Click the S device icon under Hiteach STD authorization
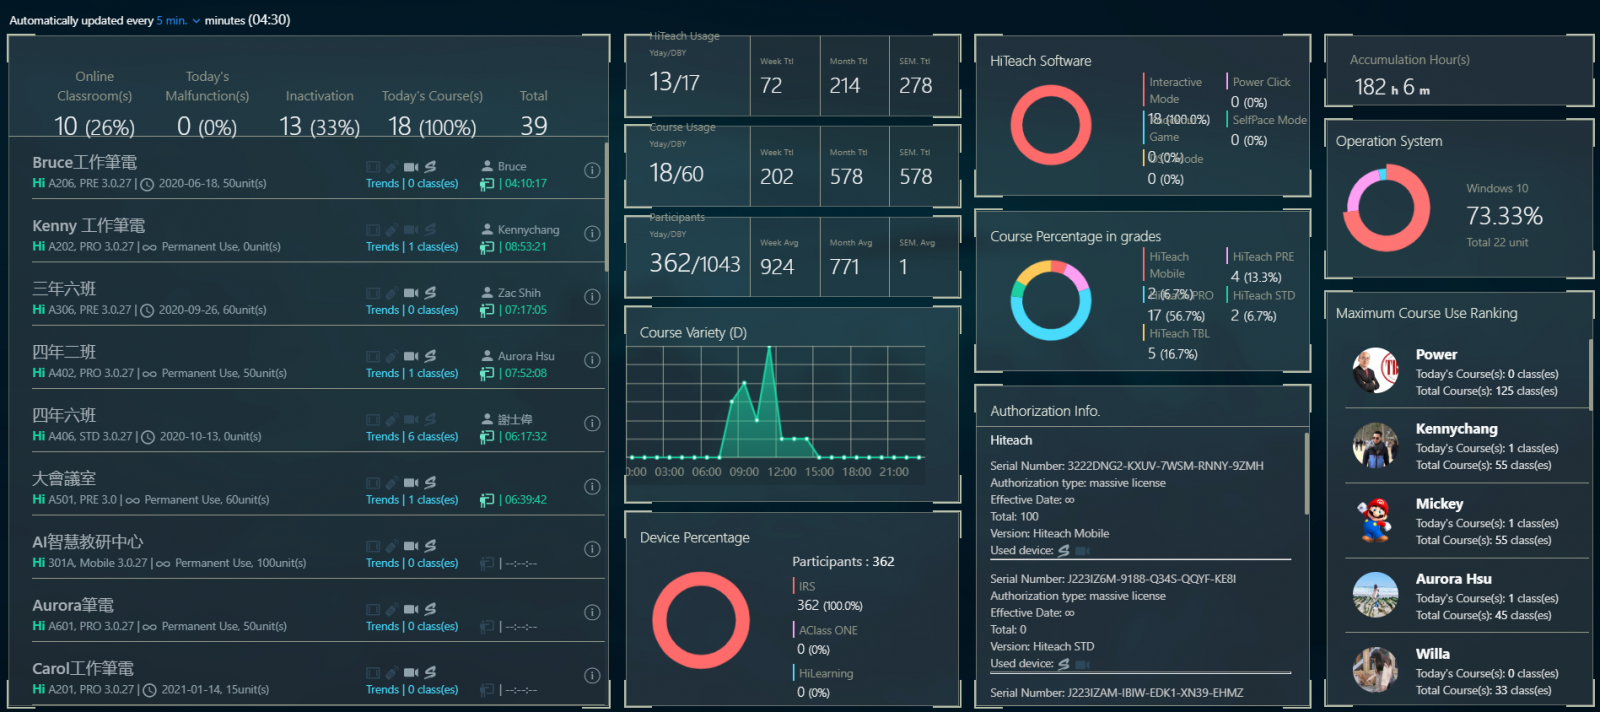 pyautogui.click(x=1064, y=664)
